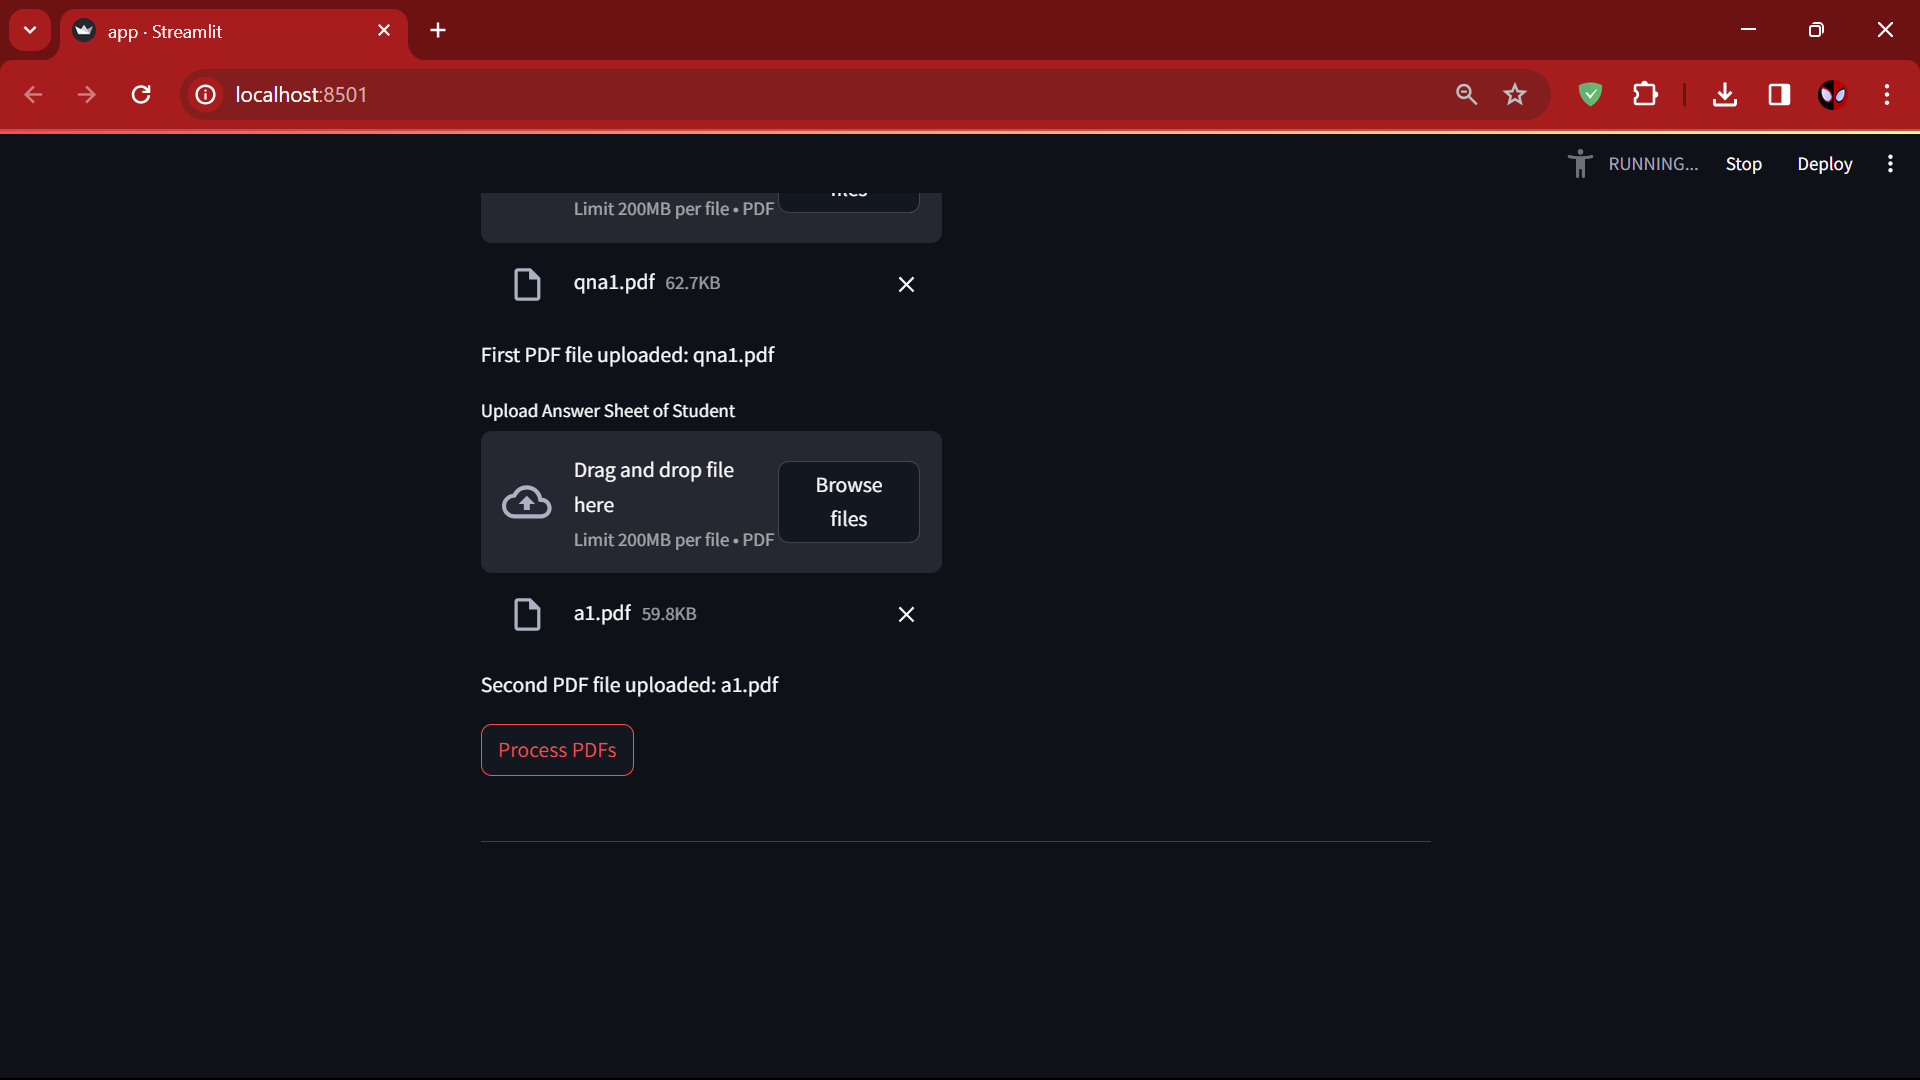
Task: Click the Process PDFs button
Action: point(557,750)
